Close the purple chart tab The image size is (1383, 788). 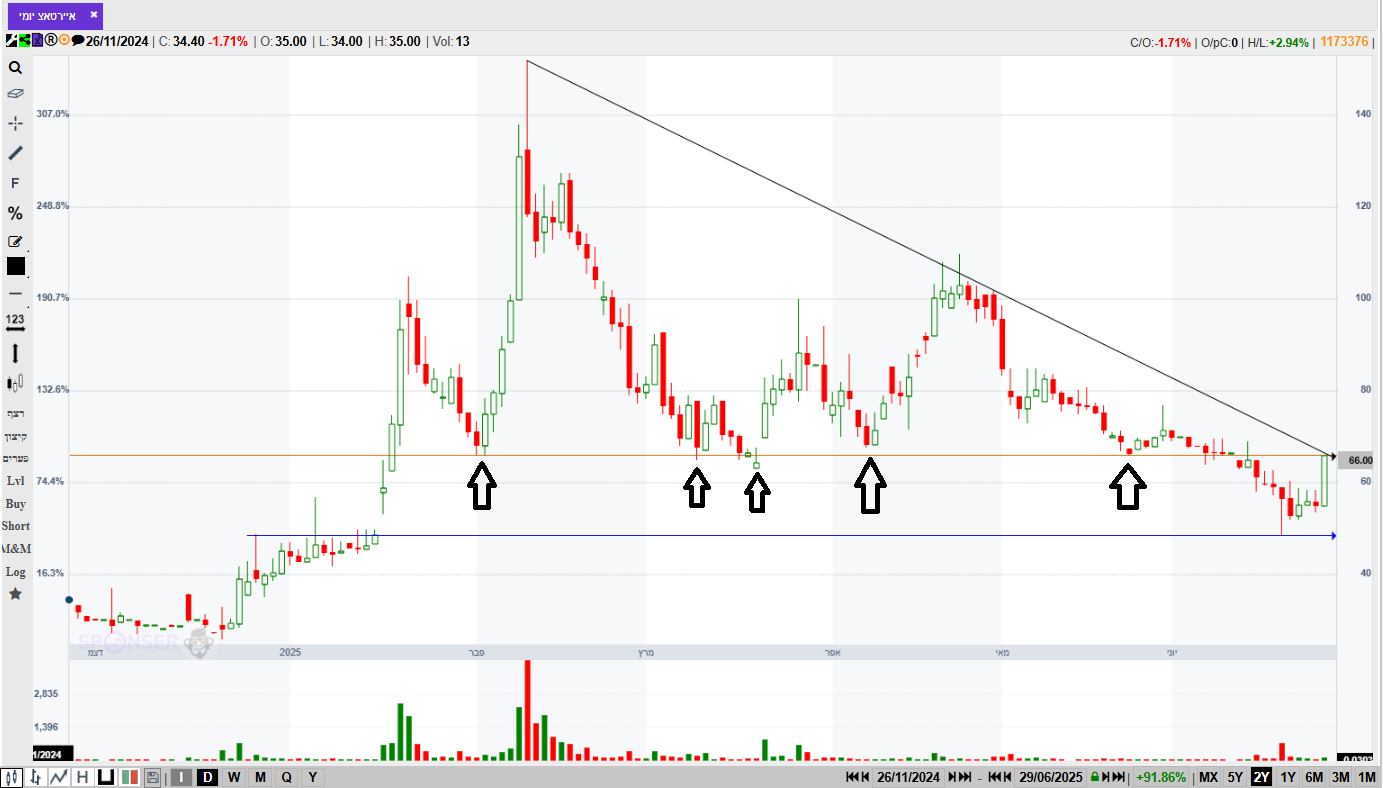[x=93, y=15]
